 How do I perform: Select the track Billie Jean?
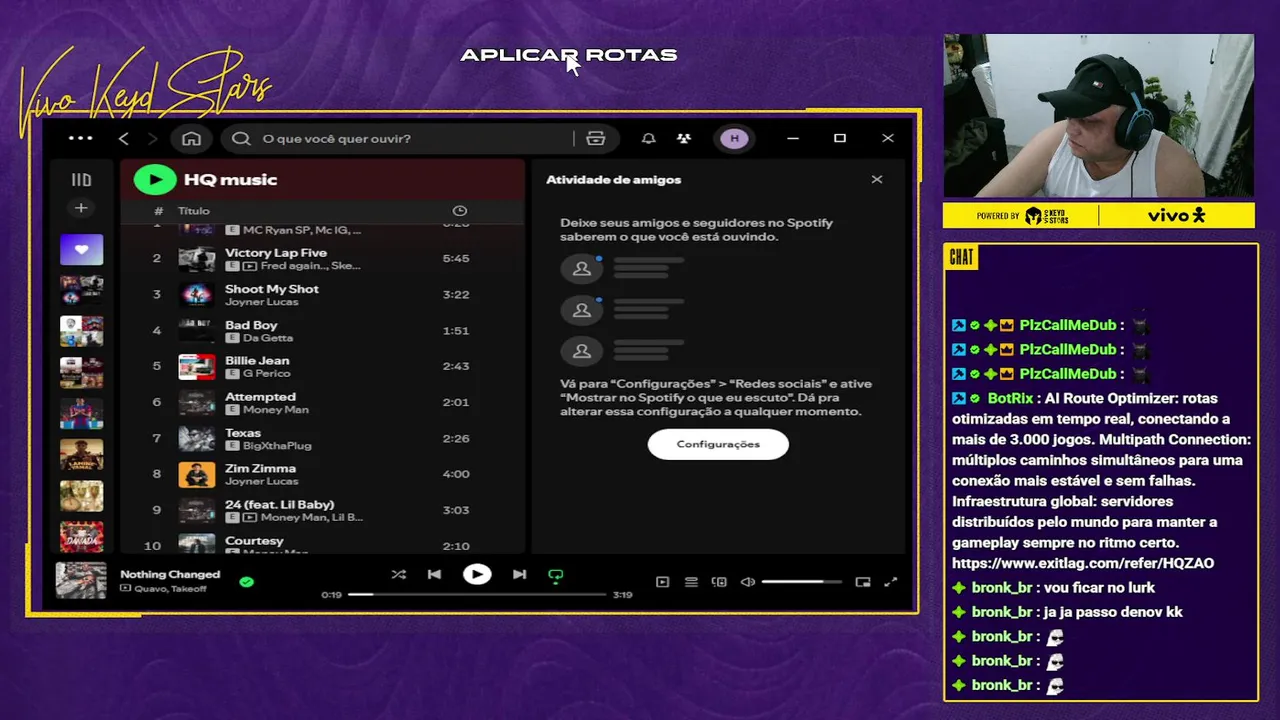(x=257, y=361)
